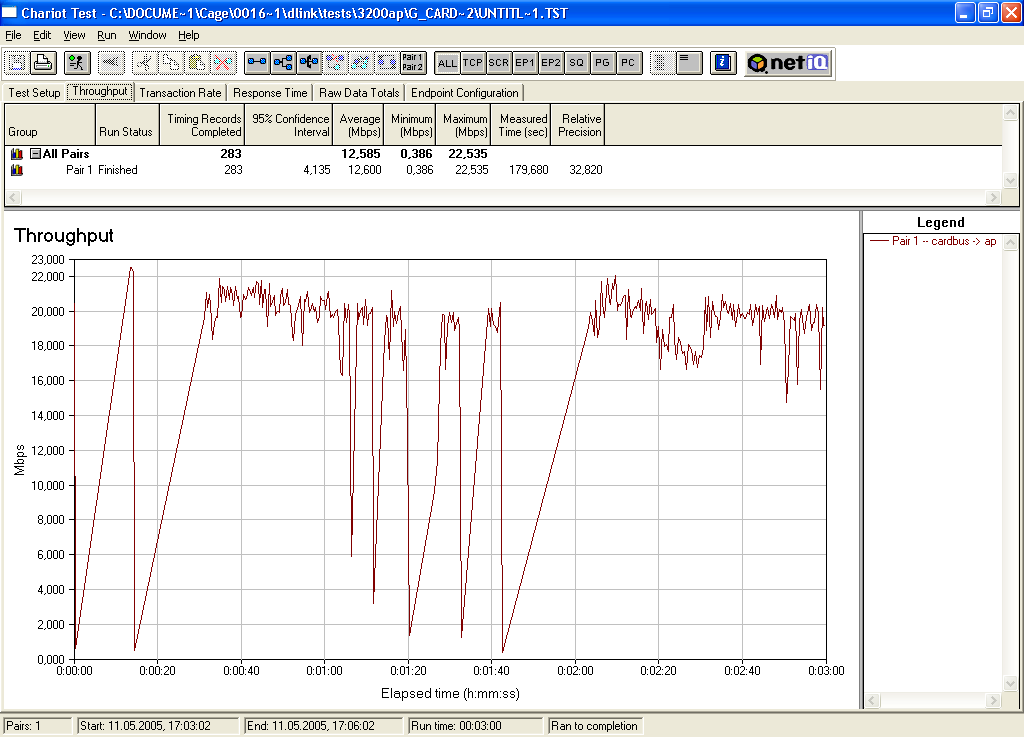The width and height of the screenshot is (1024, 737).
Task: Click the Timing Records Completed column header
Action: (202, 125)
